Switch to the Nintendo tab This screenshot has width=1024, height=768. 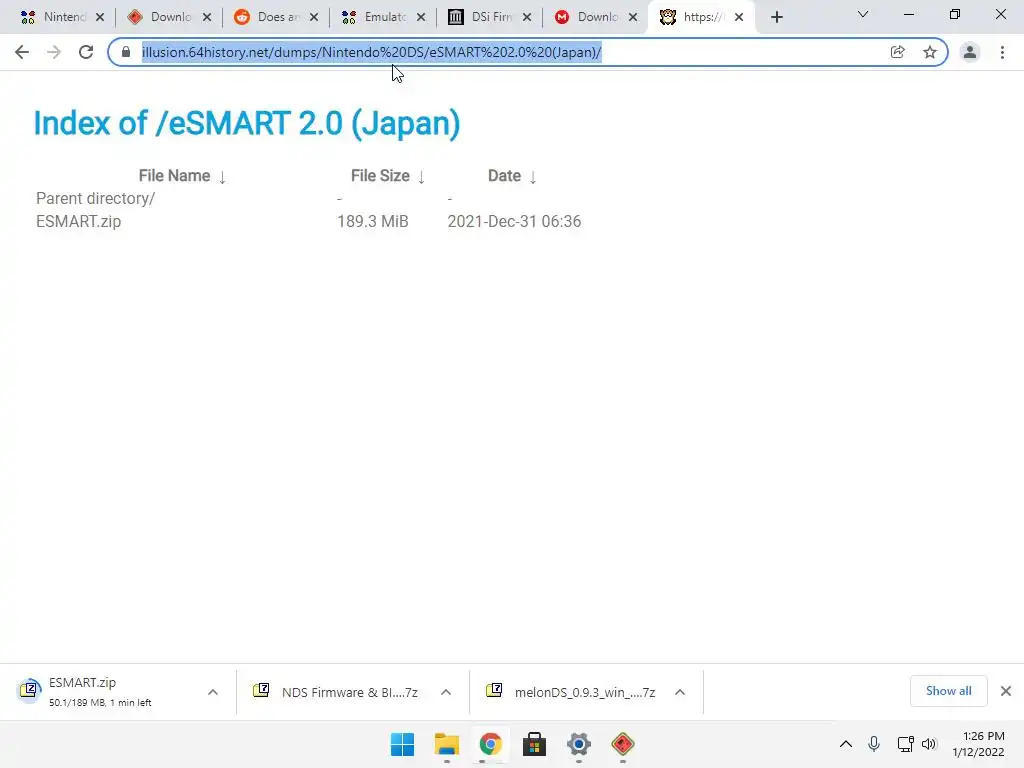coord(62,17)
